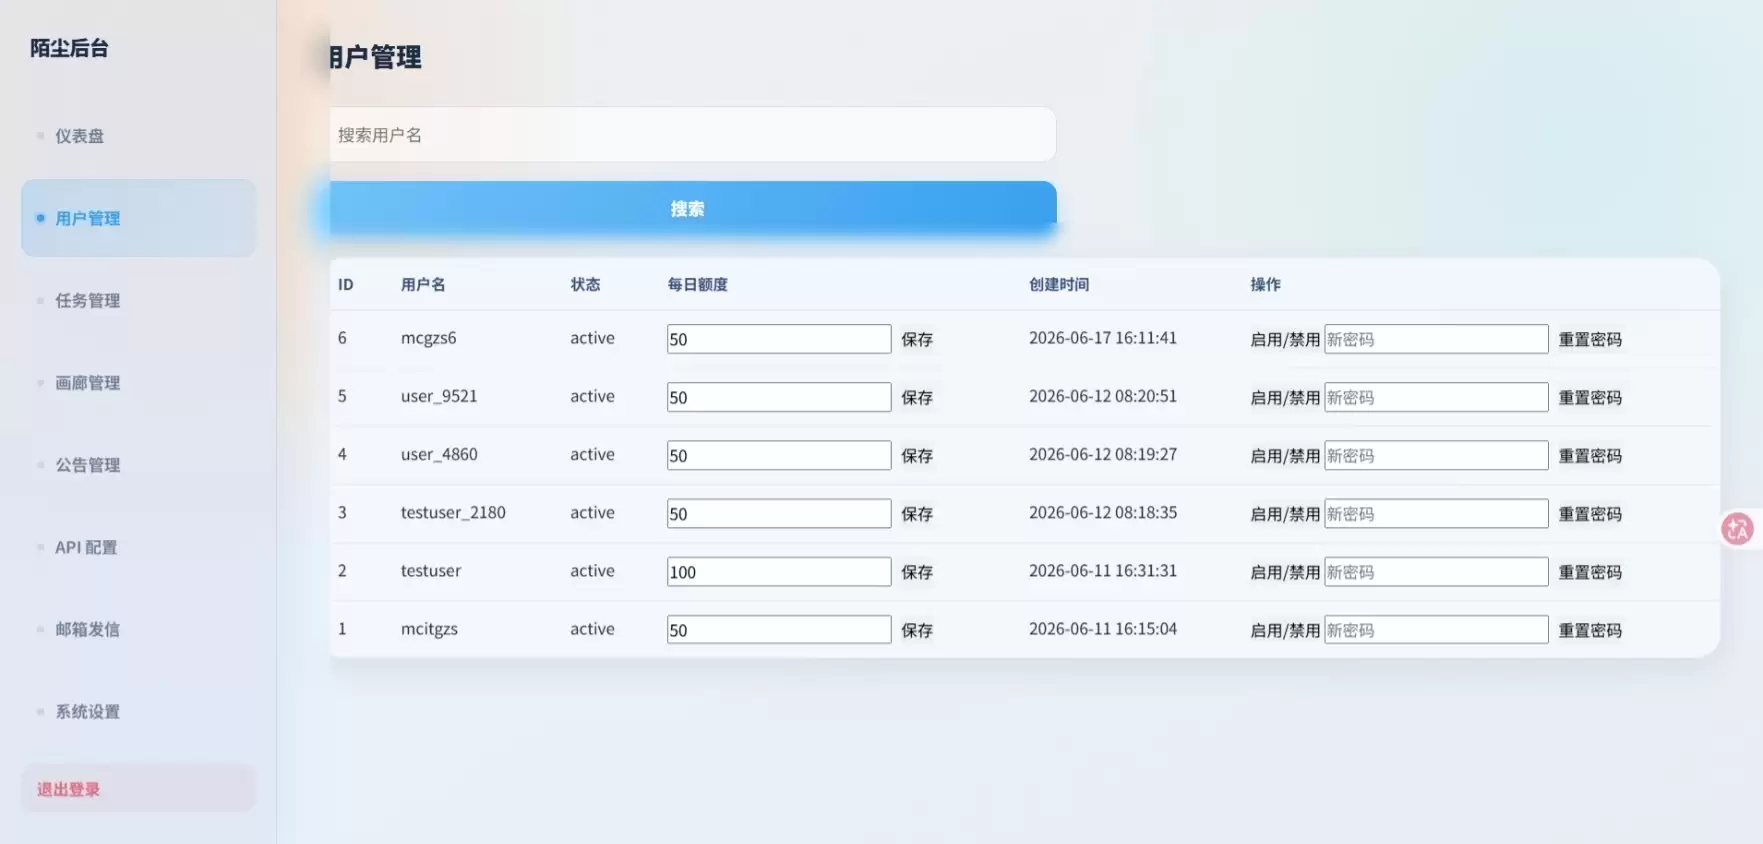Edit daily quota field for user_9521
Viewport: 1763px width, 844px height.
click(x=779, y=397)
